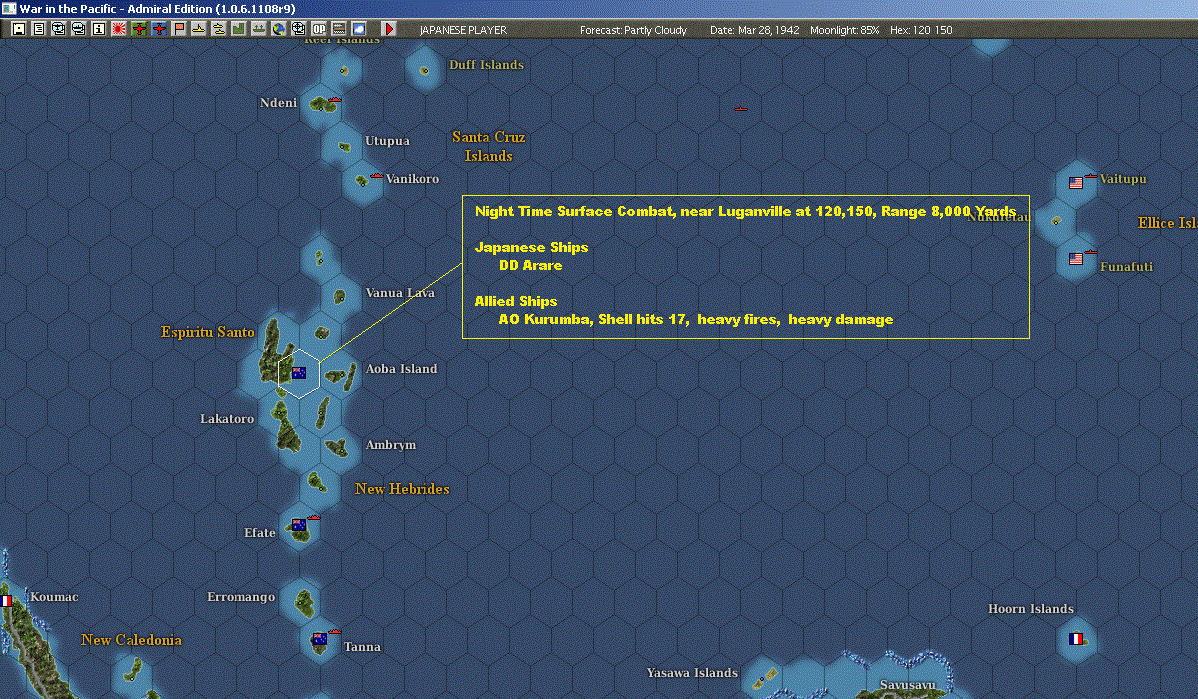Click the 'Hex: 120 150' status text
This screenshot has width=1198, height=699.
pos(921,30)
